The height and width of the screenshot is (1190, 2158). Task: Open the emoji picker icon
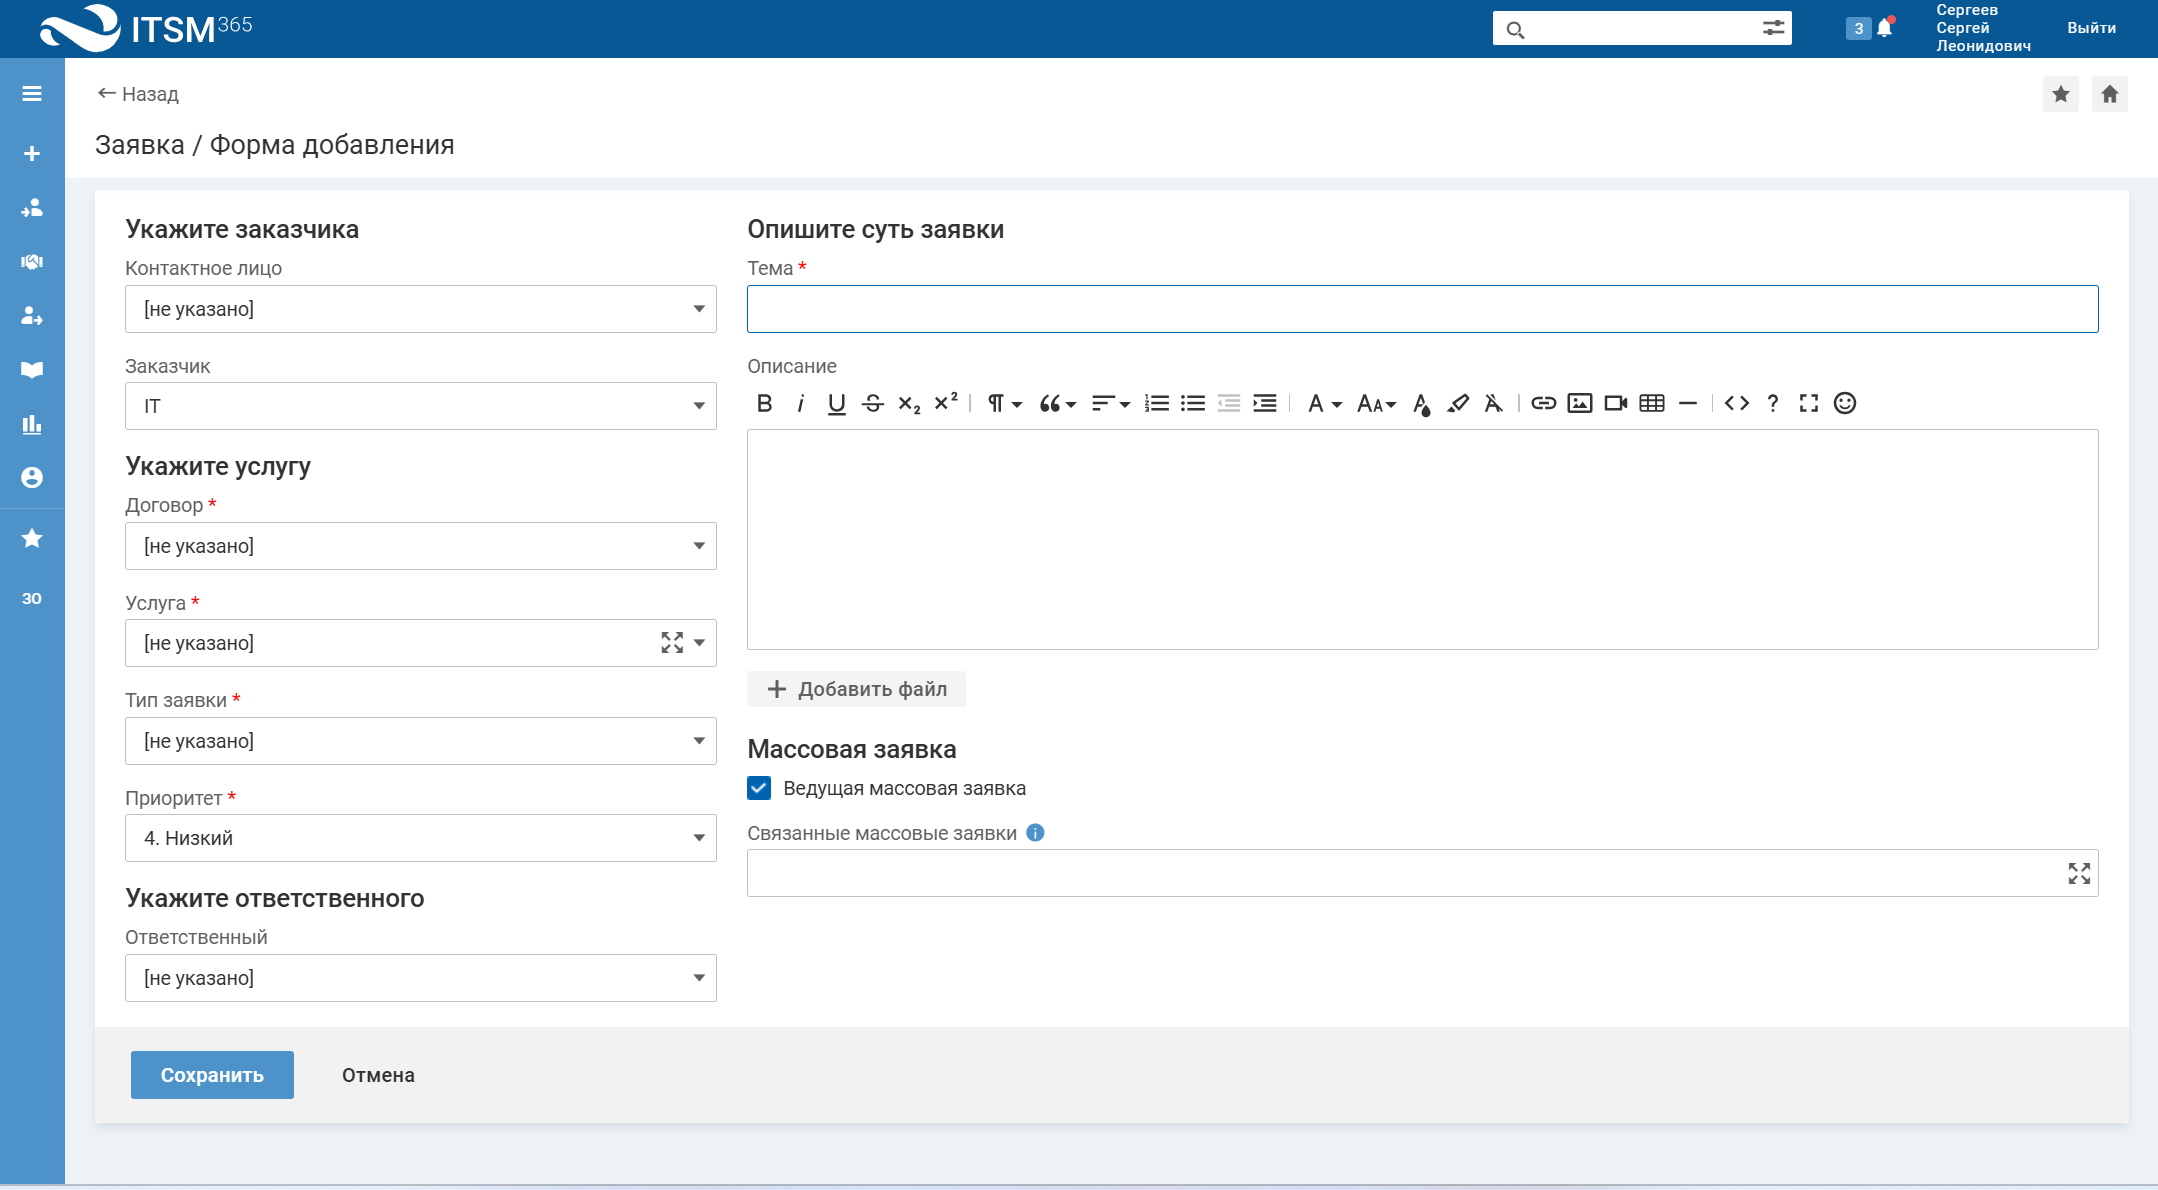(x=1845, y=403)
